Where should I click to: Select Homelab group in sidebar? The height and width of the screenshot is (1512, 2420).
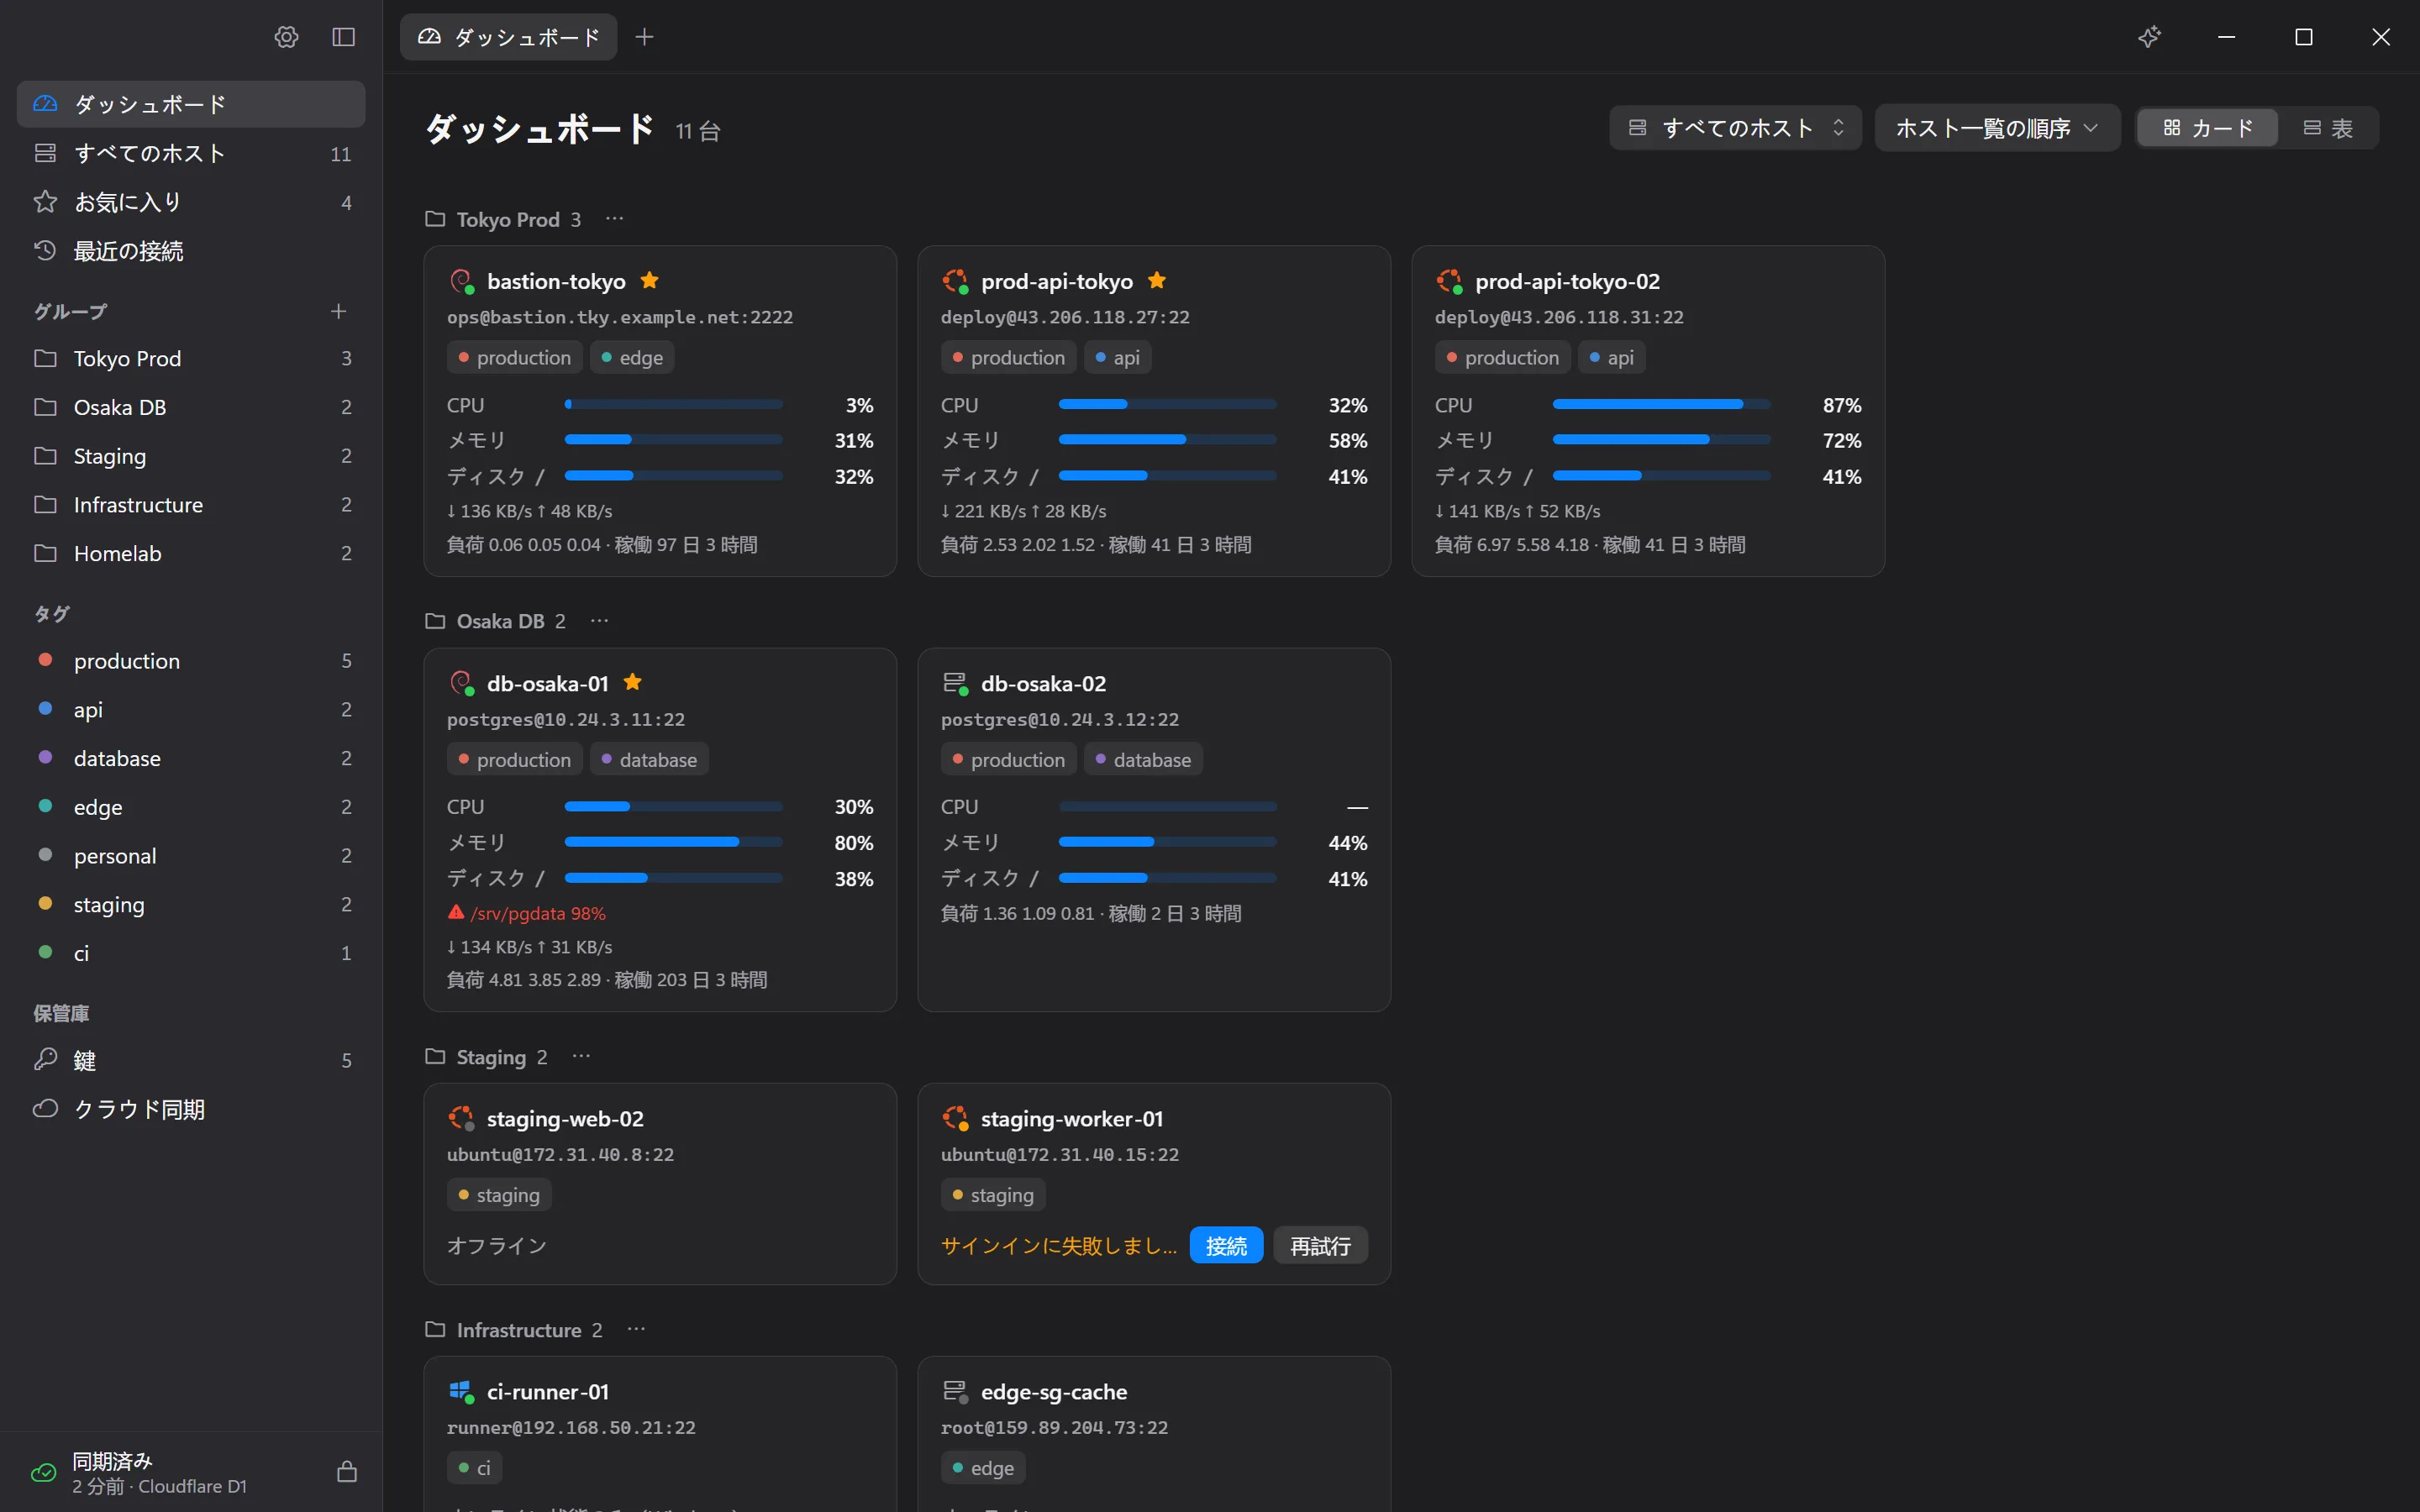click(x=191, y=553)
